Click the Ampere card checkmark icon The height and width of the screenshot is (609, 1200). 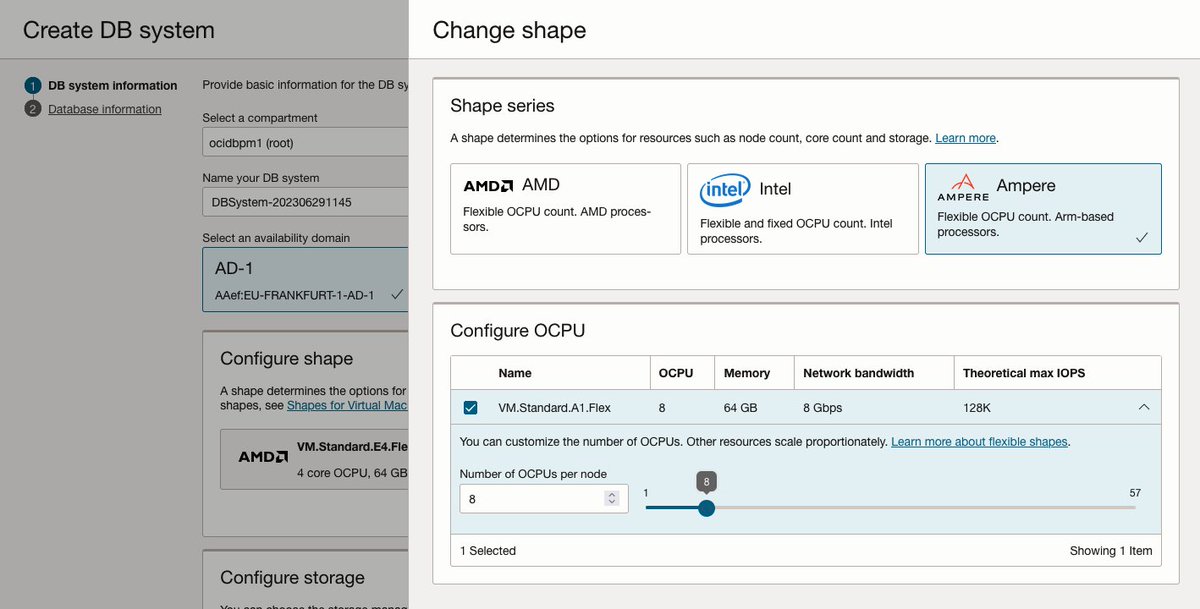pos(1141,238)
